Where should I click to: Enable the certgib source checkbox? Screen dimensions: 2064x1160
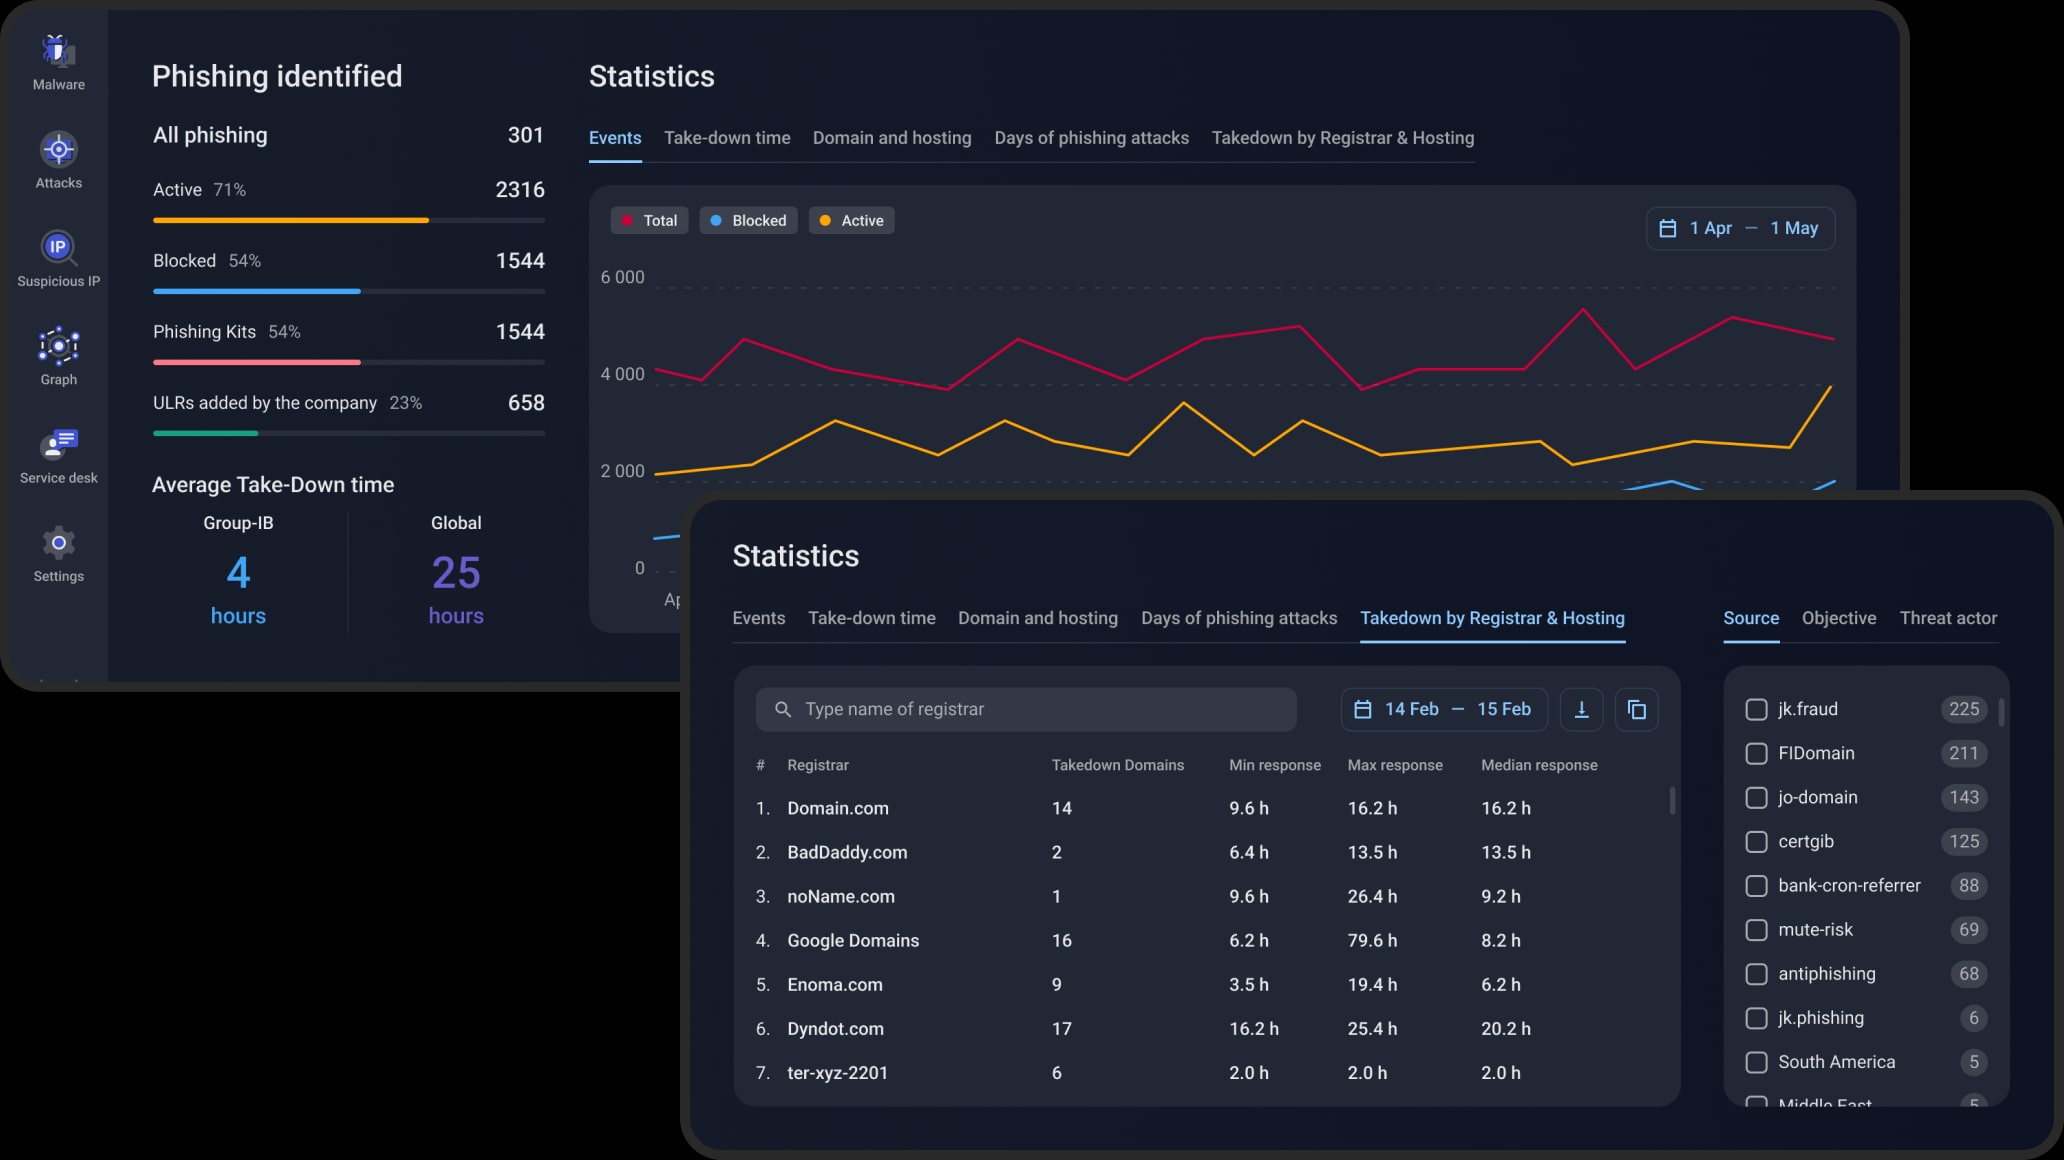tap(1756, 841)
